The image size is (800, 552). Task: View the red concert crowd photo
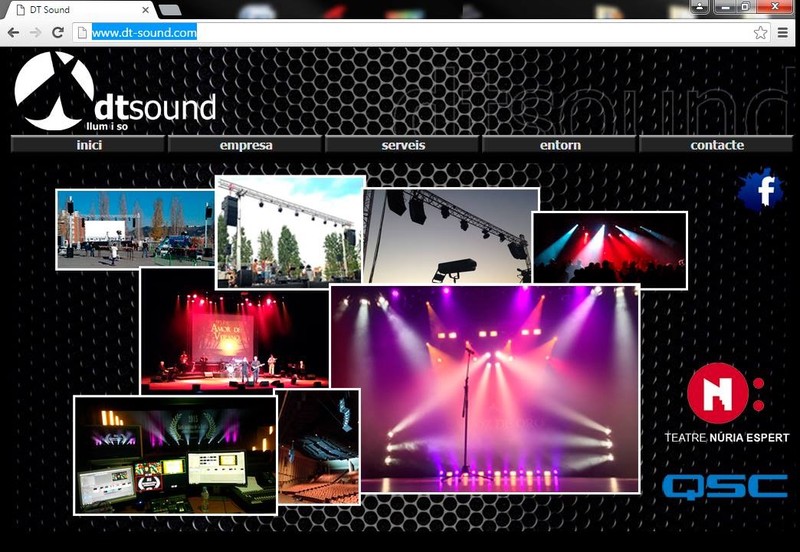click(609, 250)
